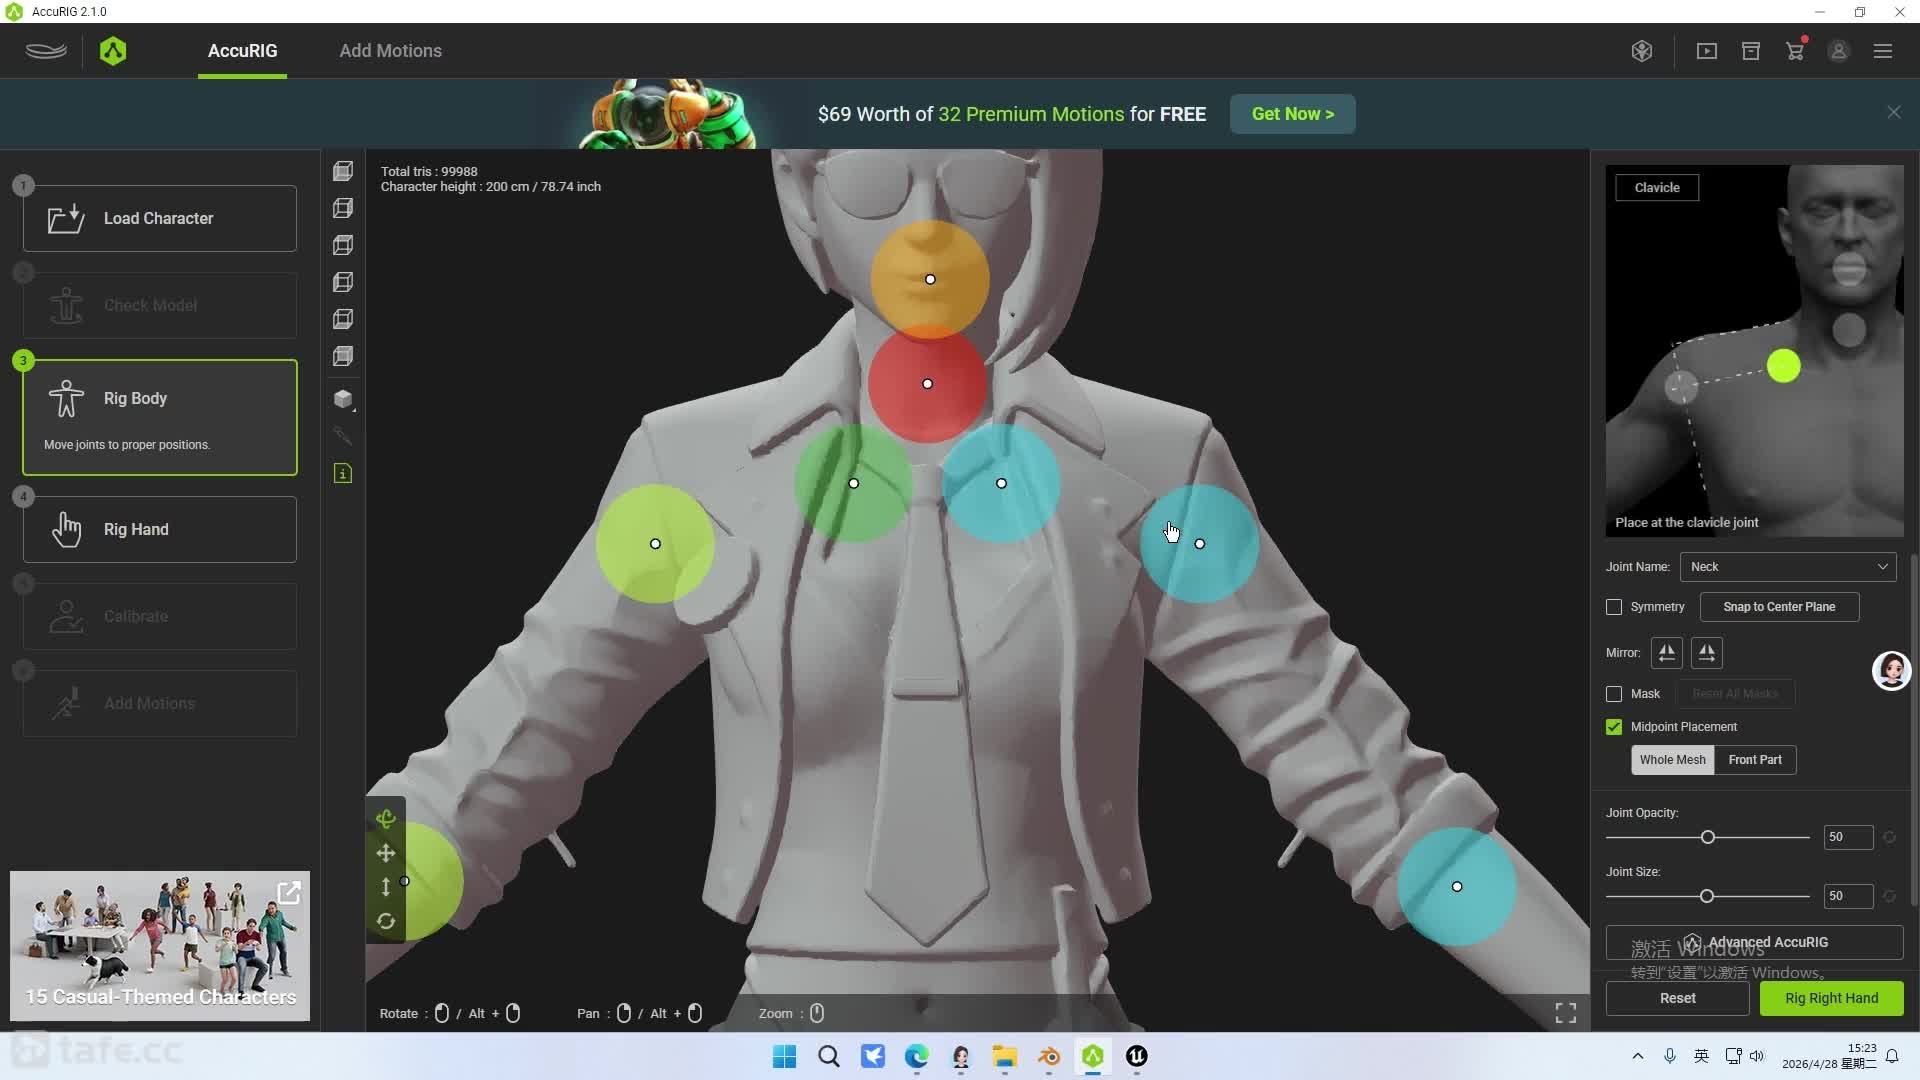Open the ActorCore hexagon figure icon
Image resolution: width=1920 pixels, height=1080 pixels.
(x=1642, y=51)
